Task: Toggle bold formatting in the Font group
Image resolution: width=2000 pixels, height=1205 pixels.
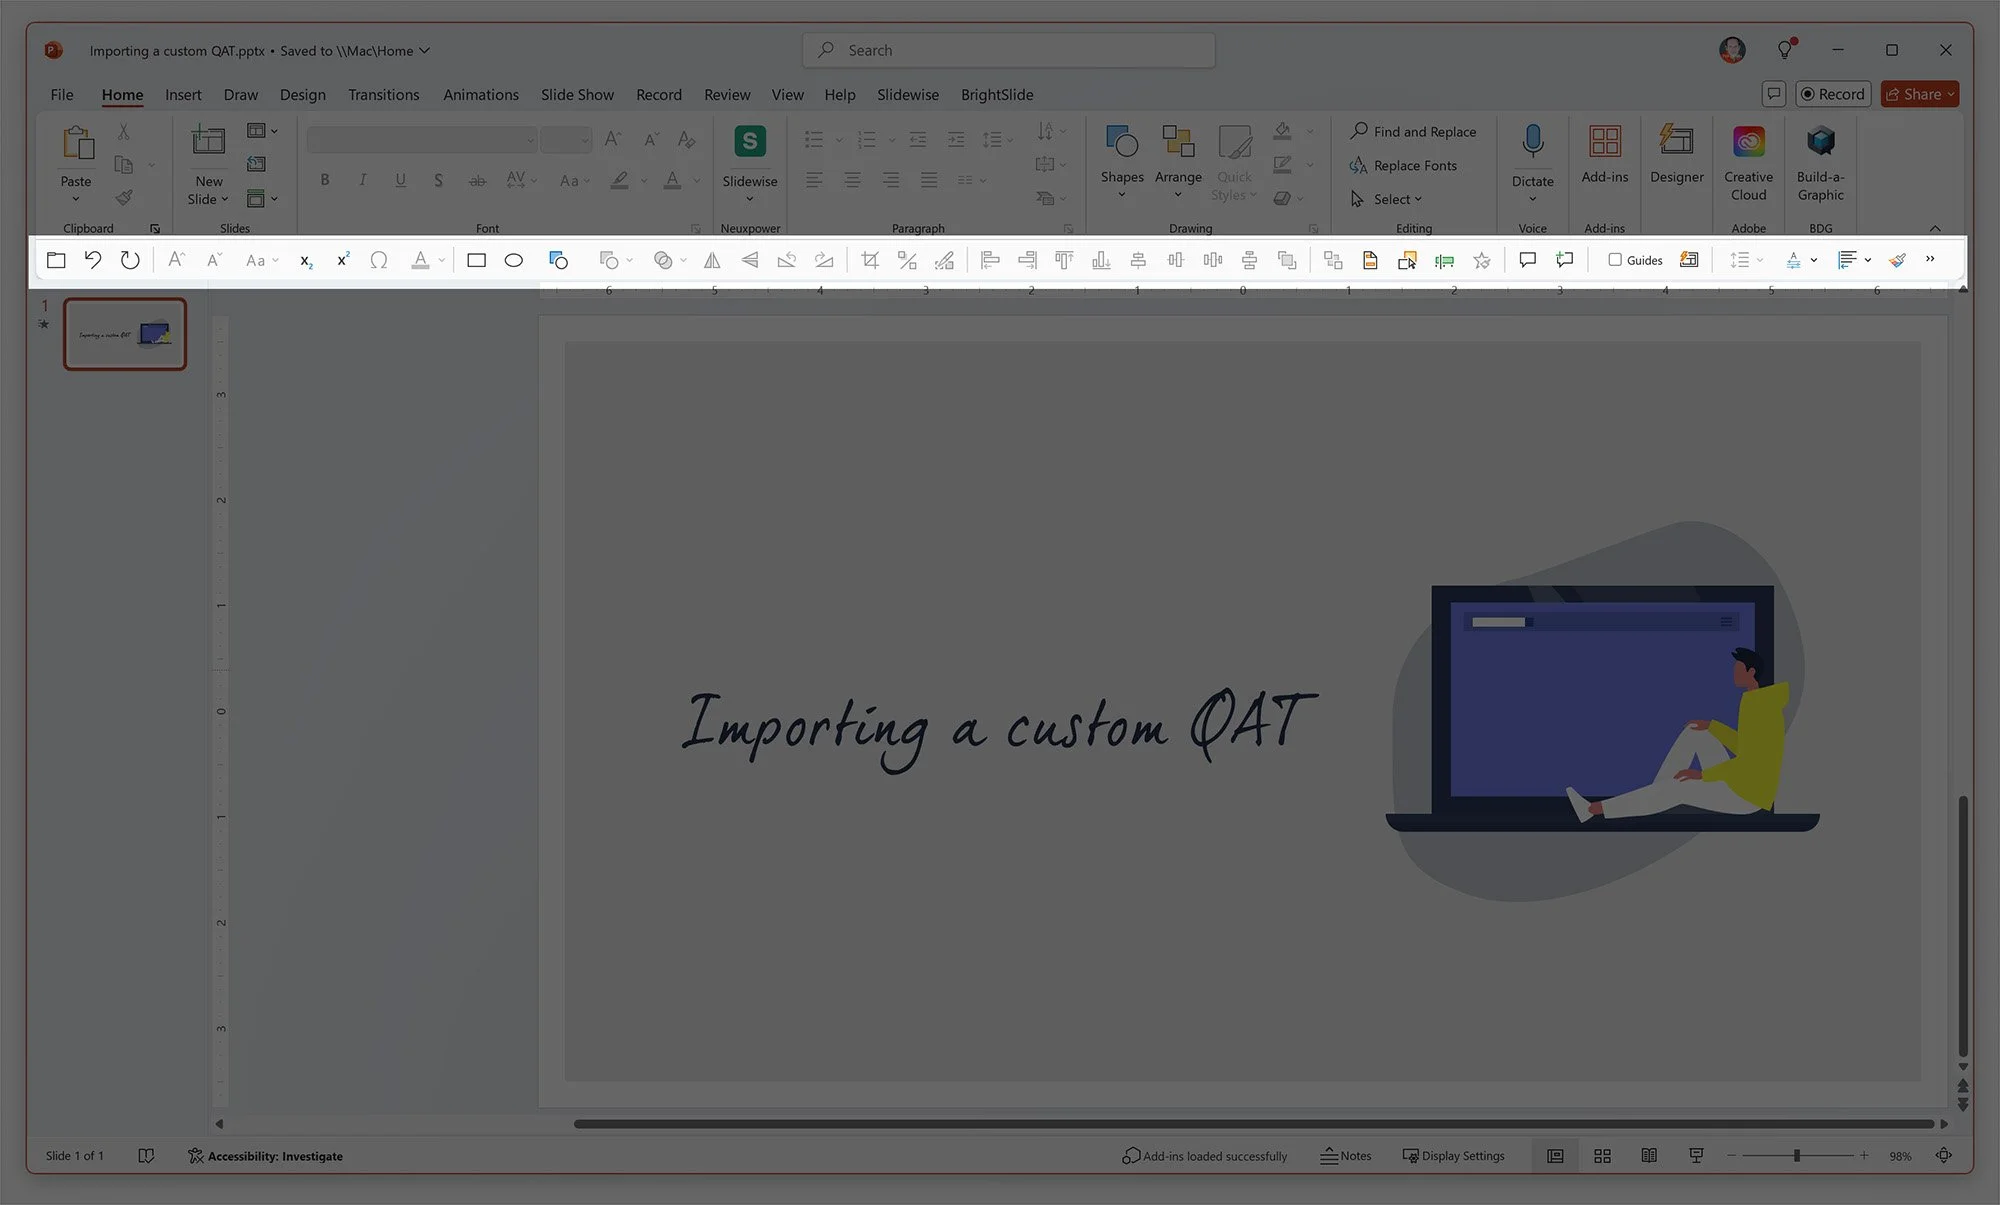Action: [324, 180]
